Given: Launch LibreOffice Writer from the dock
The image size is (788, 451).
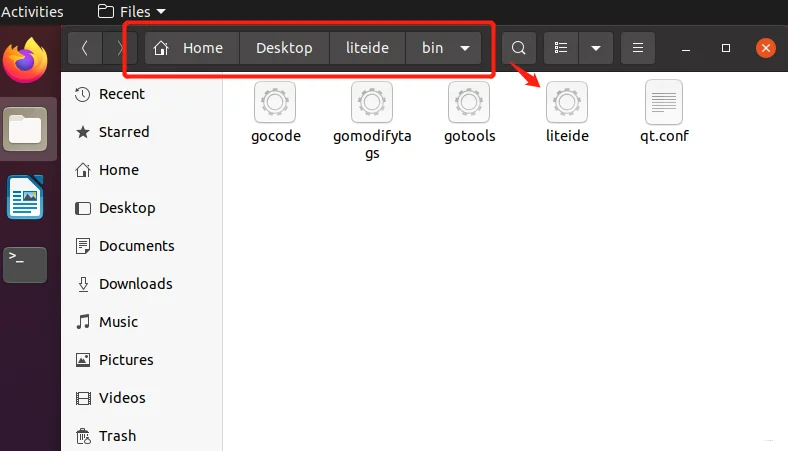Looking at the screenshot, I should point(25,197).
